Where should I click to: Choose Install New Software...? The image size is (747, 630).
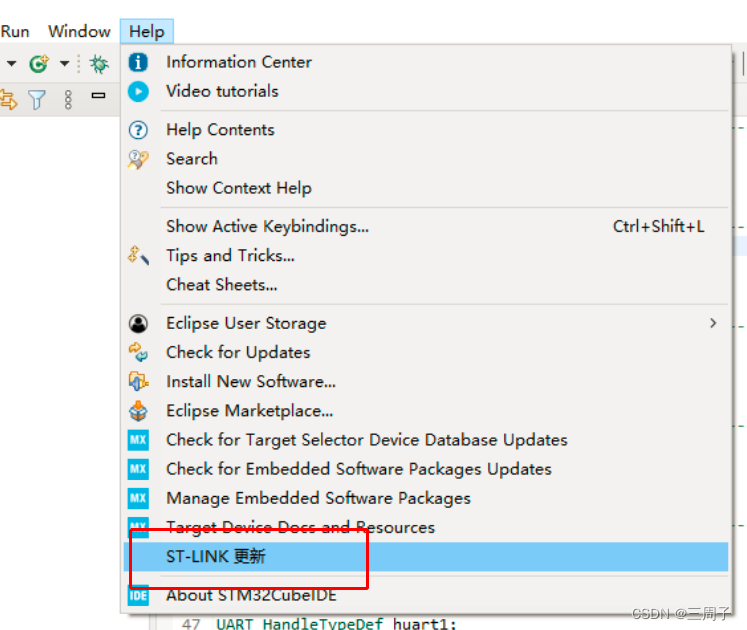[426, 382]
